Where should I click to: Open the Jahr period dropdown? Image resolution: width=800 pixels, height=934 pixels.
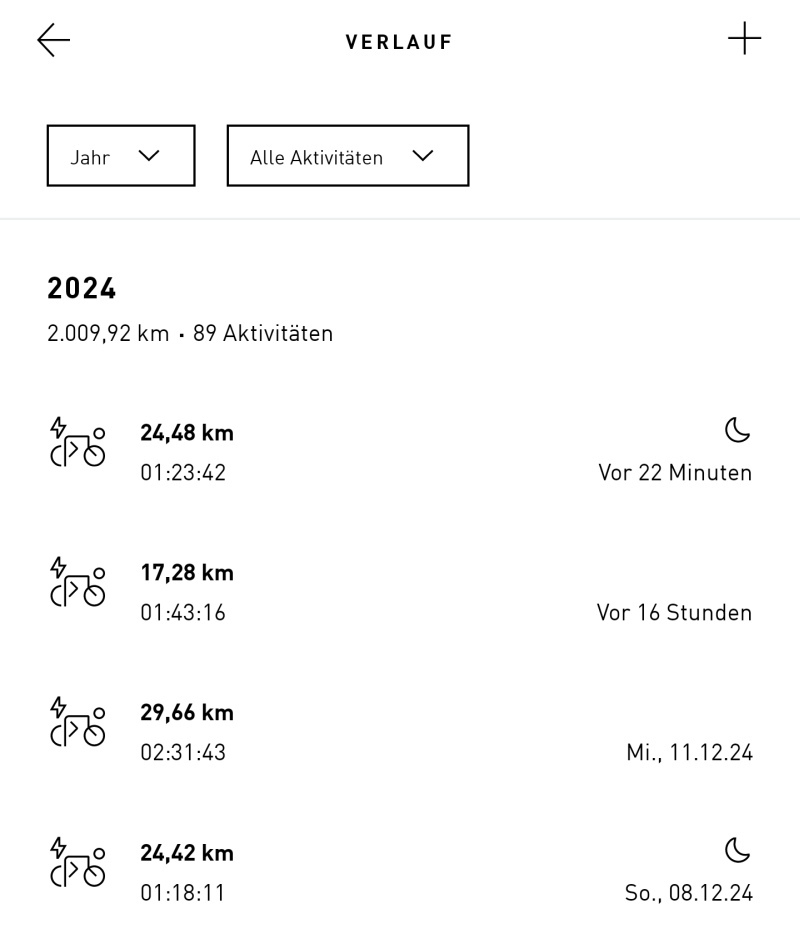click(121, 156)
